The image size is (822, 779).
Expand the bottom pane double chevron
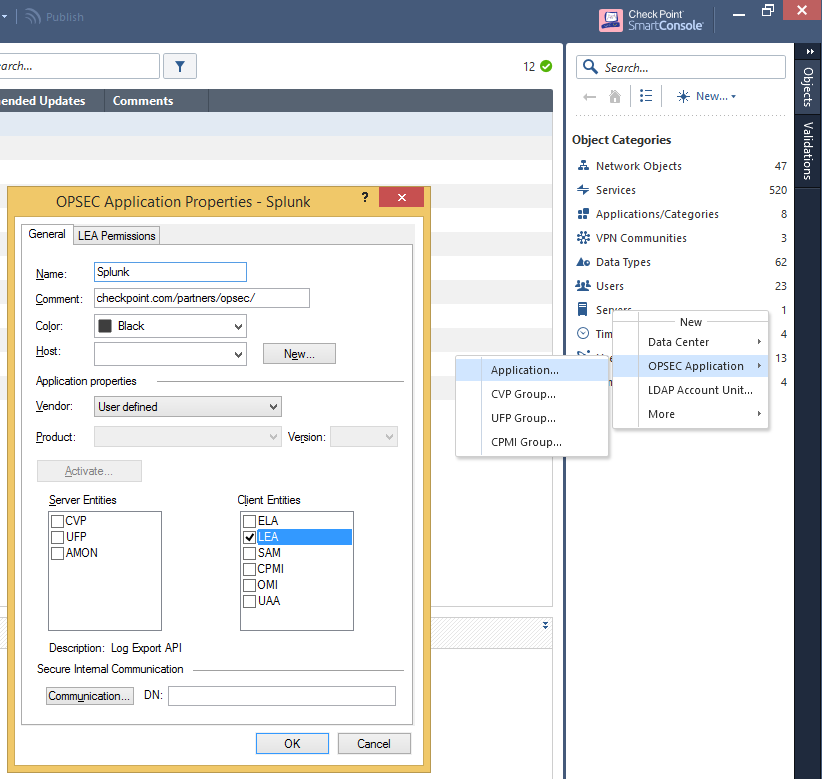[x=545, y=625]
